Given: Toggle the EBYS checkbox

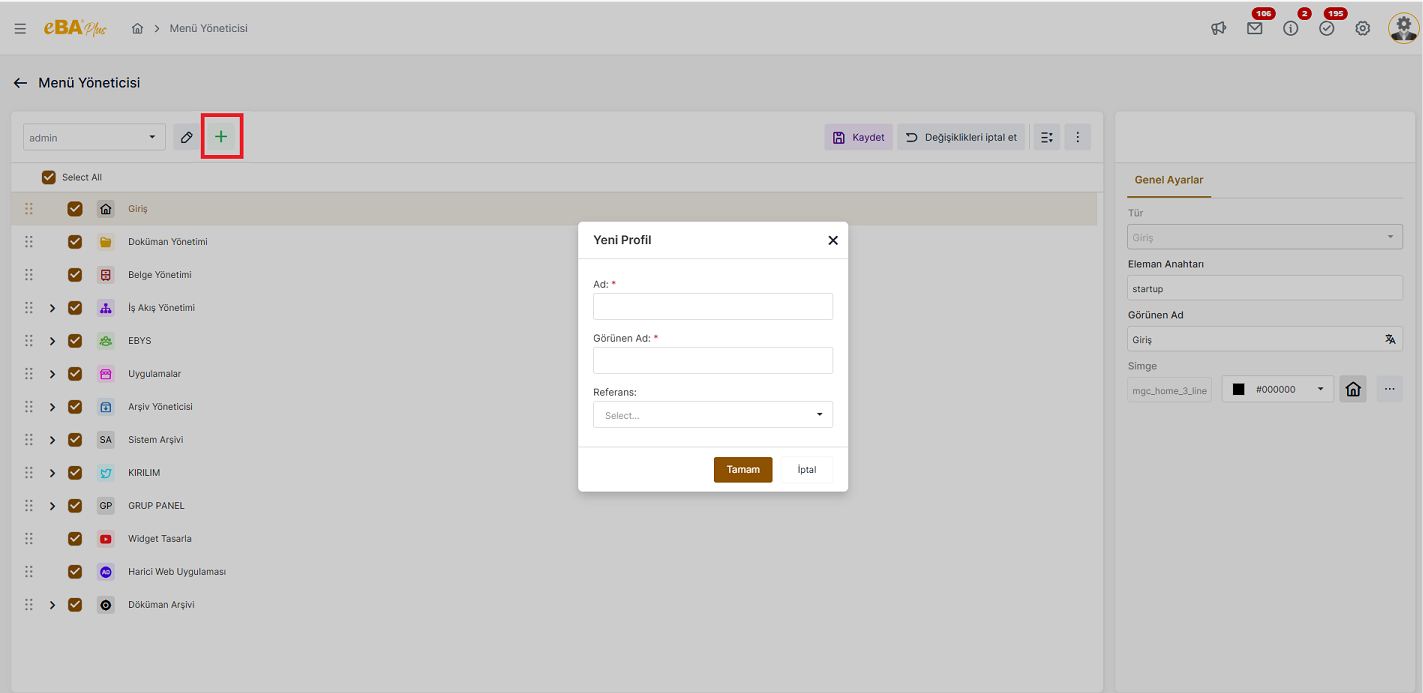Looking at the screenshot, I should point(75,341).
